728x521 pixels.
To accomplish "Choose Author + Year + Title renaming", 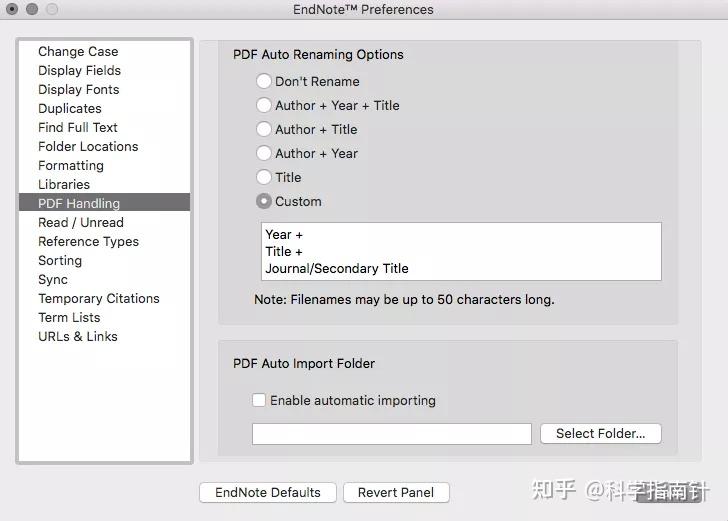I will click(x=264, y=105).
